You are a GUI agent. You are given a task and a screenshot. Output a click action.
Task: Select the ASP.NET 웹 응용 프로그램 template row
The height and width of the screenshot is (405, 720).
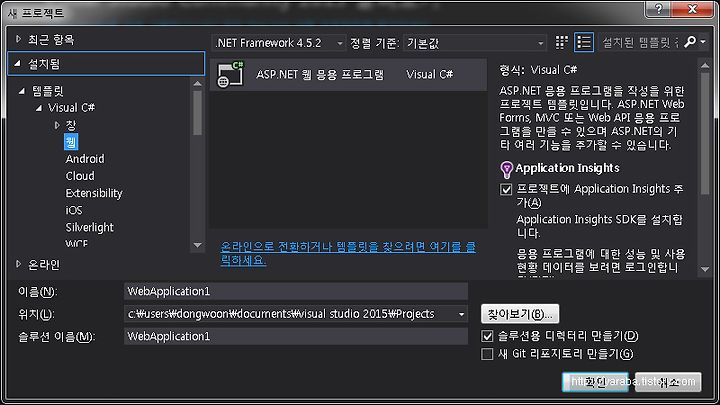click(x=348, y=74)
